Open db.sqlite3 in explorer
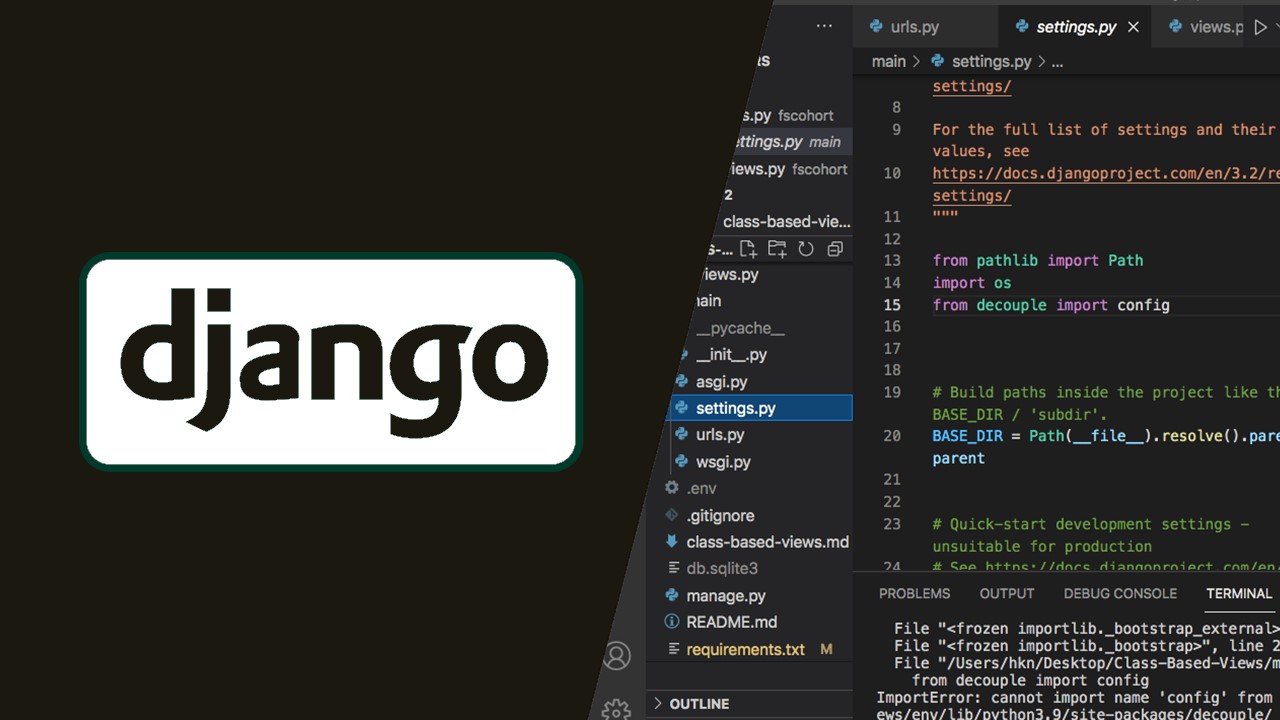1280x720 pixels. [722, 568]
